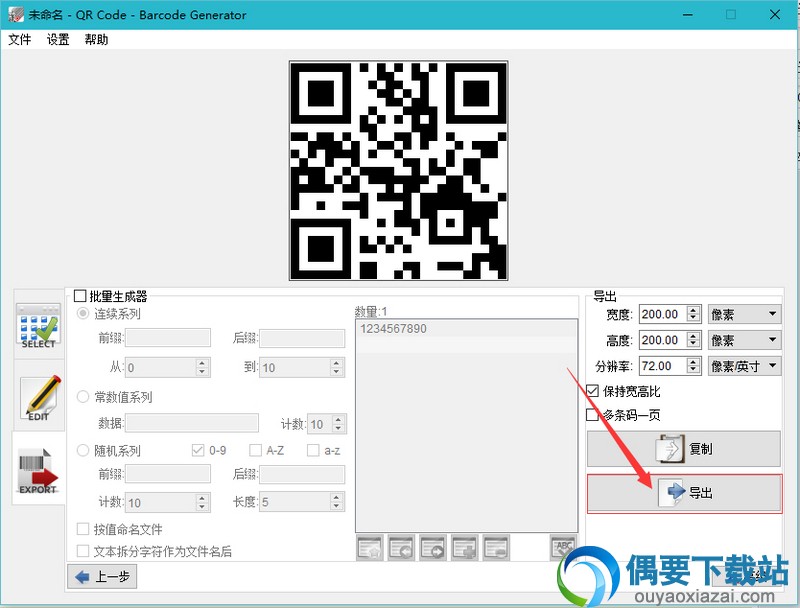Viewport: 800px width, 608px height.
Task: Close the Barcode Generator window
Action: click(x=774, y=15)
